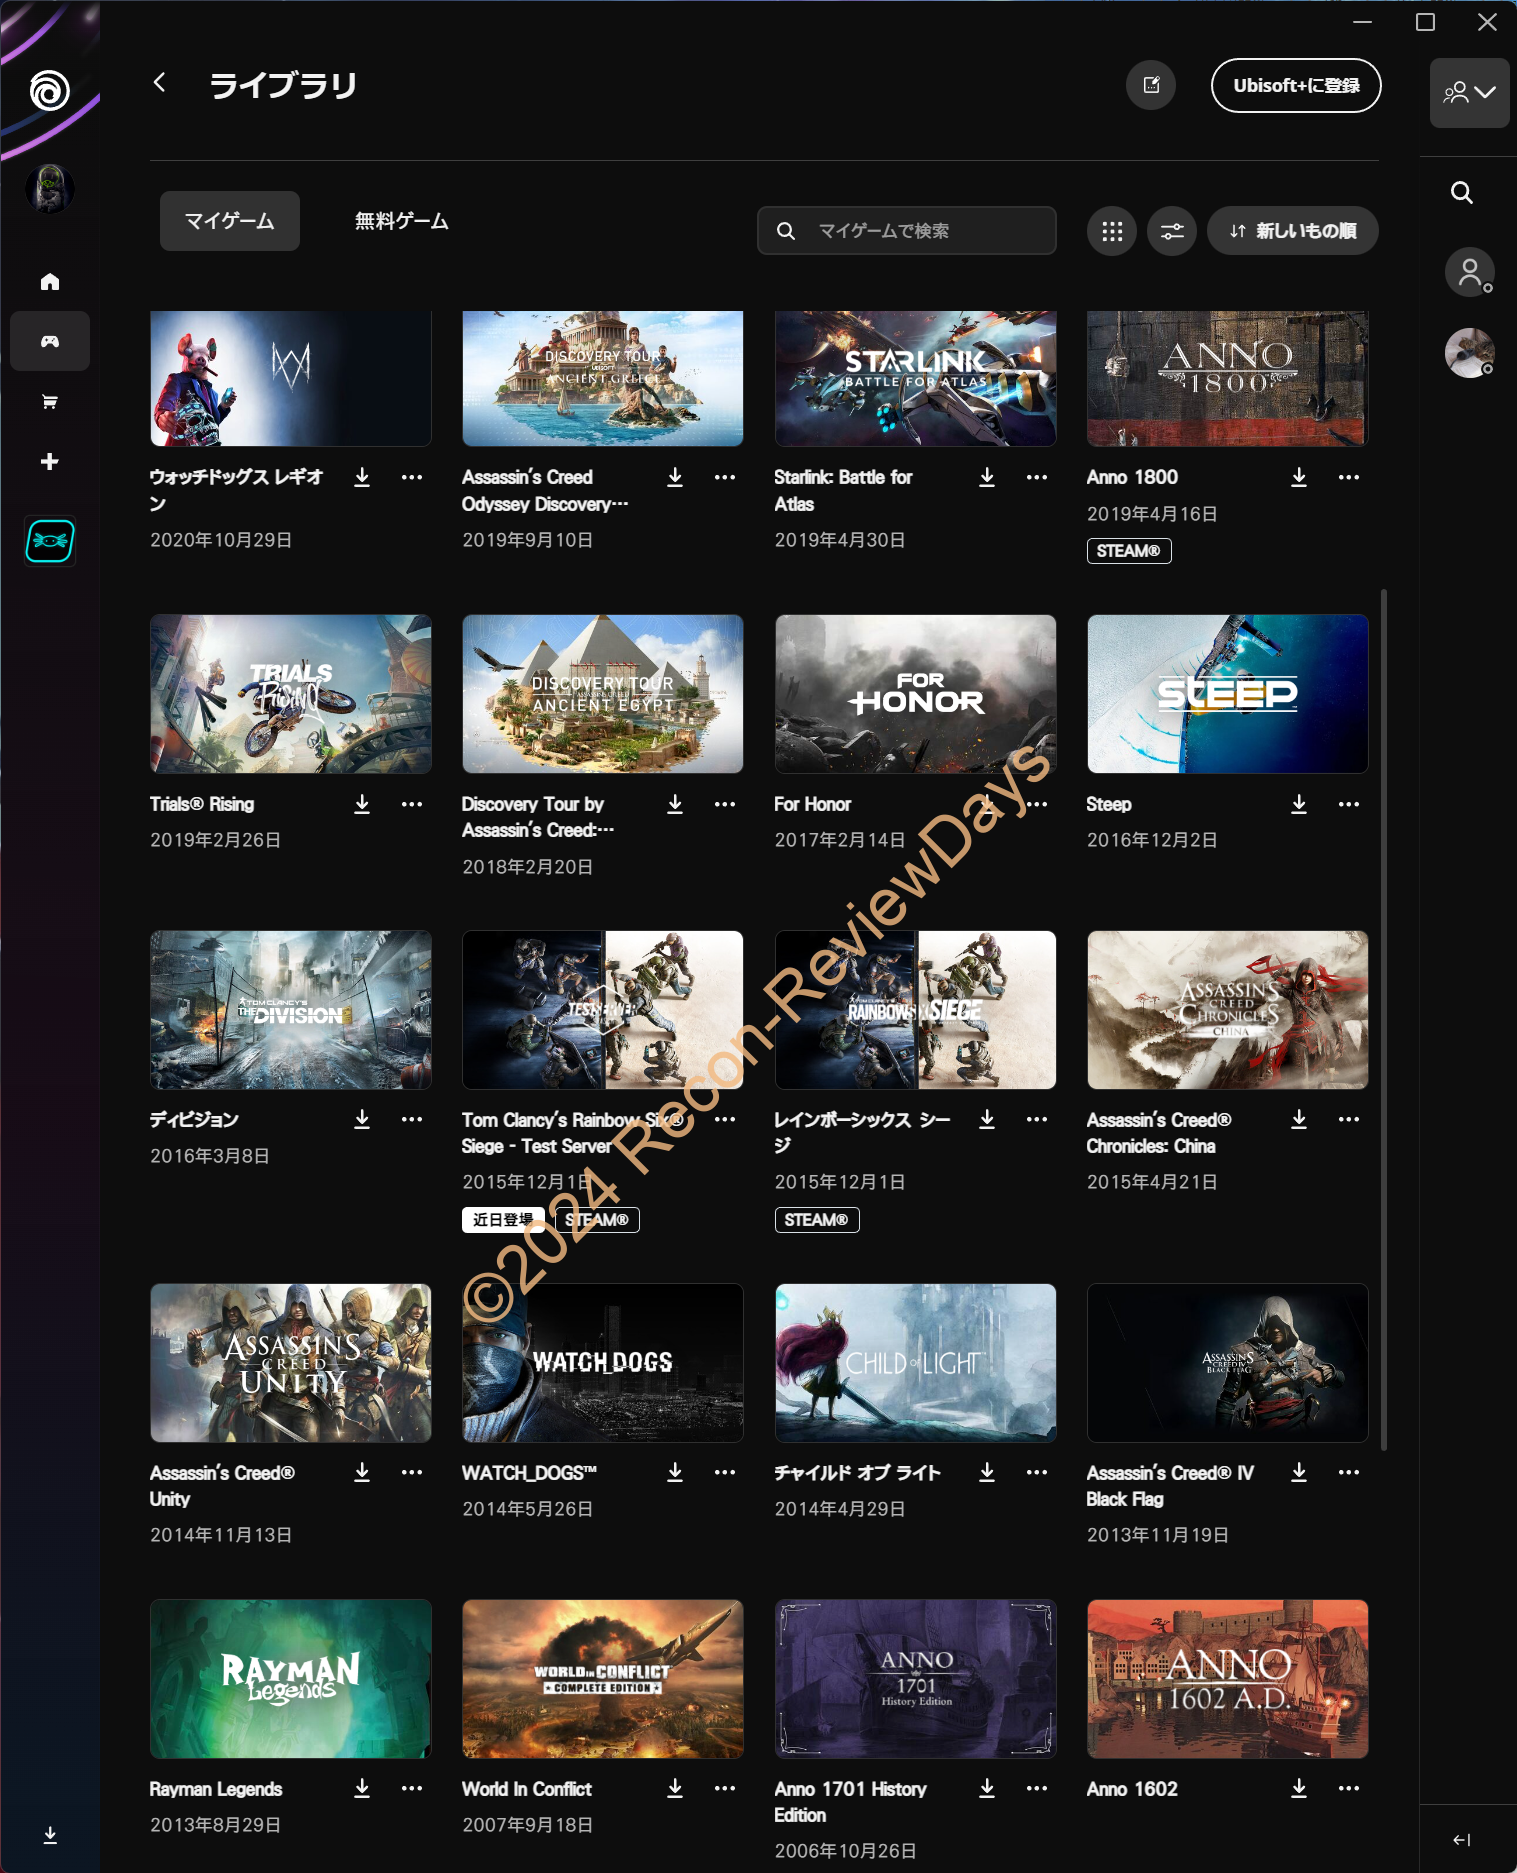Viewport: 1517px width, 1873px height.
Task: Click the Ubisoft logo in sidebar
Action: click(49, 91)
